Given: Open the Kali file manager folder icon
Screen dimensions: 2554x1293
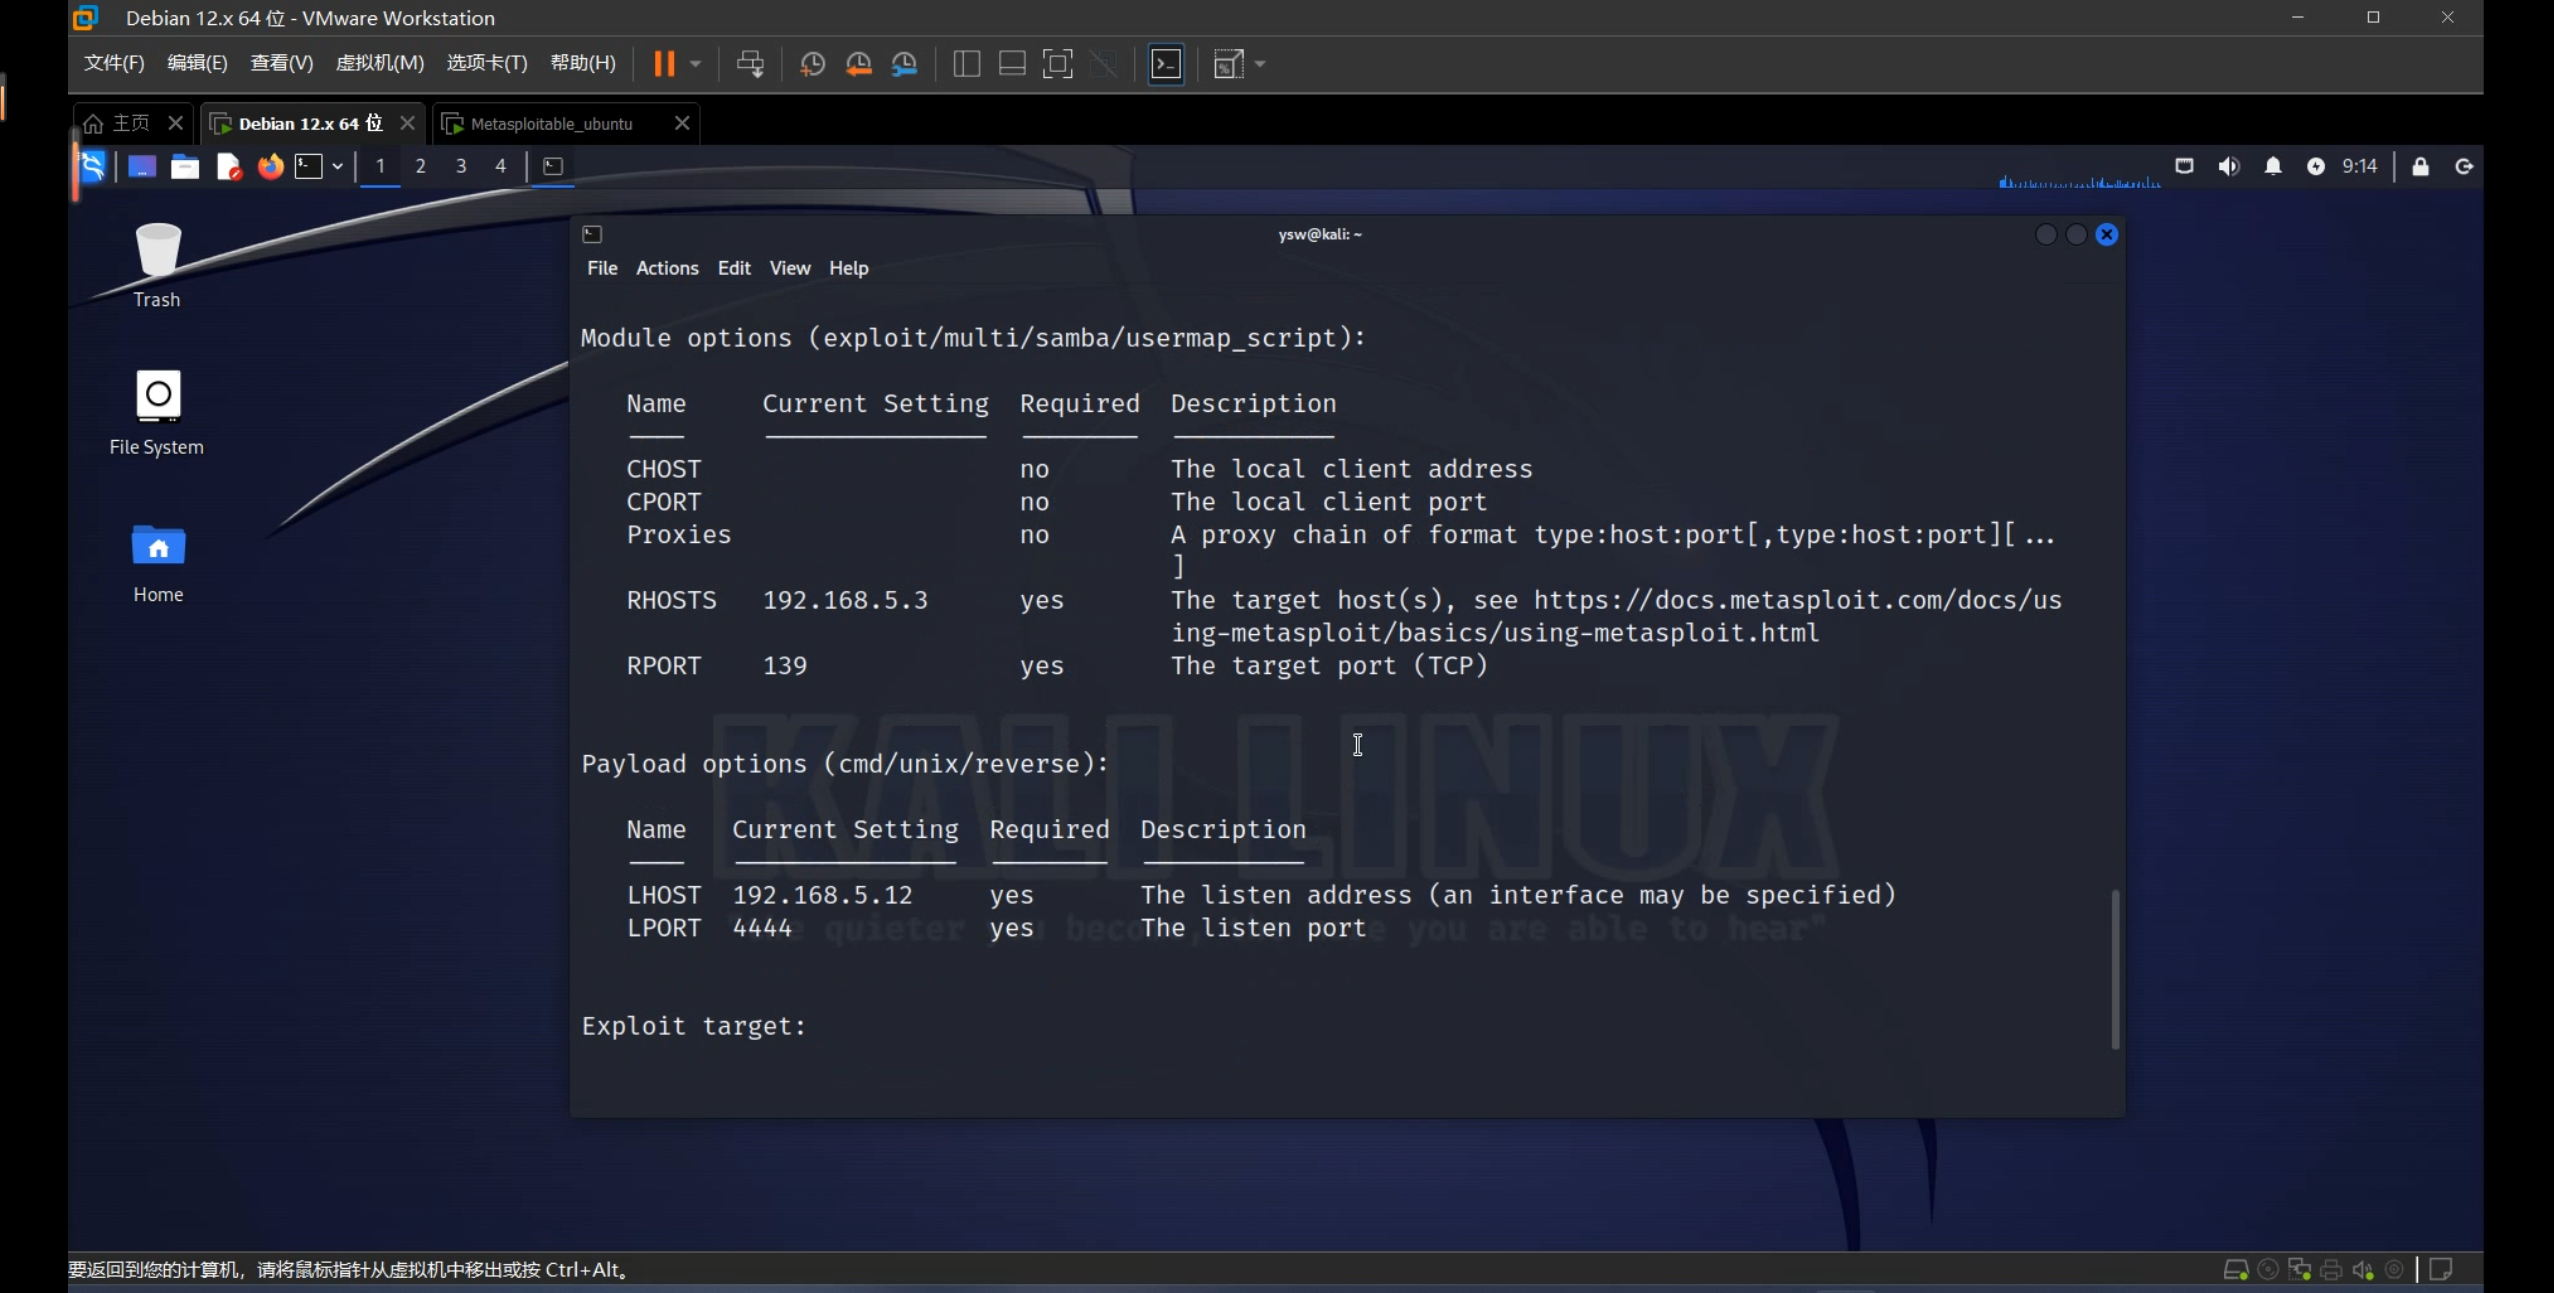Looking at the screenshot, I should [185, 166].
